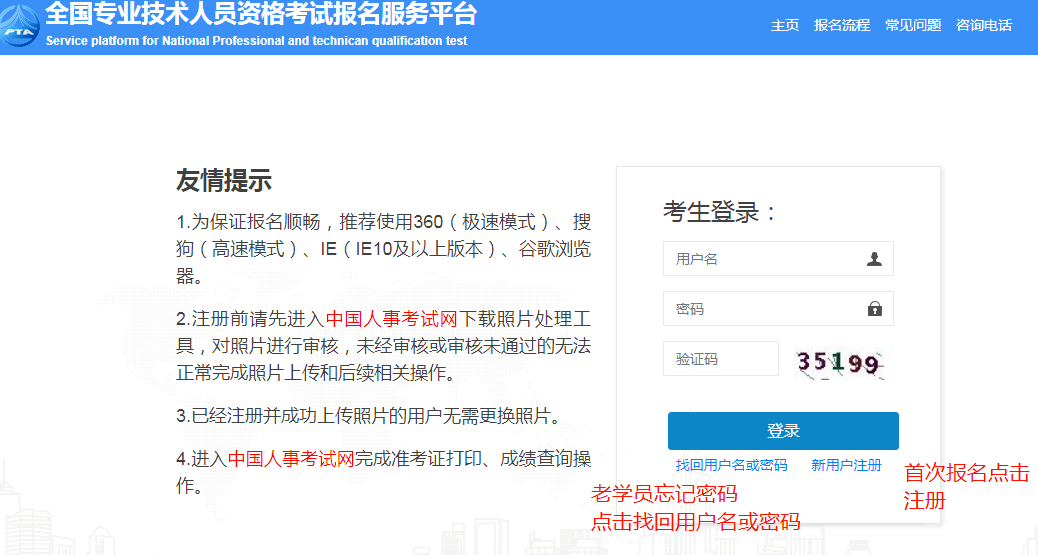1038x555 pixels.
Task: Click the English platform subtitle text
Action: (256, 41)
